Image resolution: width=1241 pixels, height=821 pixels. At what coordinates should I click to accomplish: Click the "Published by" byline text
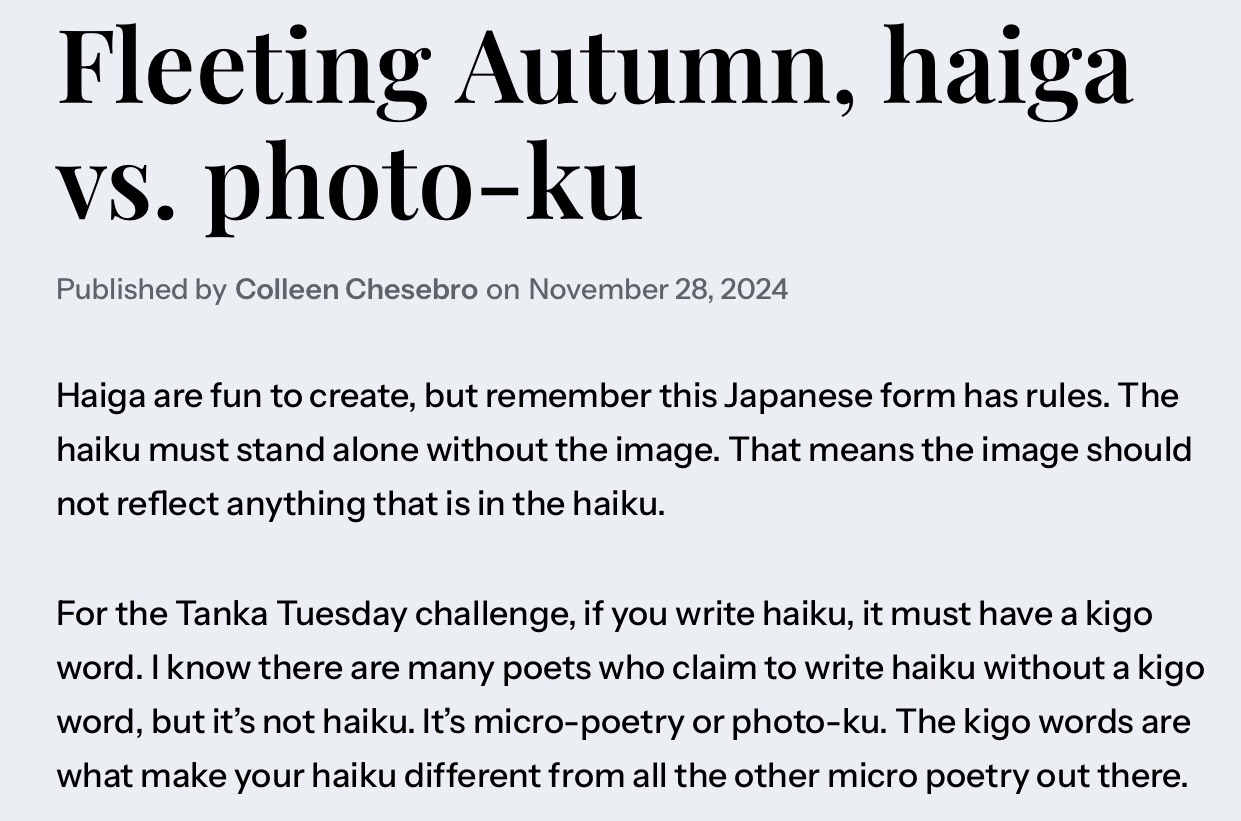pos(141,290)
